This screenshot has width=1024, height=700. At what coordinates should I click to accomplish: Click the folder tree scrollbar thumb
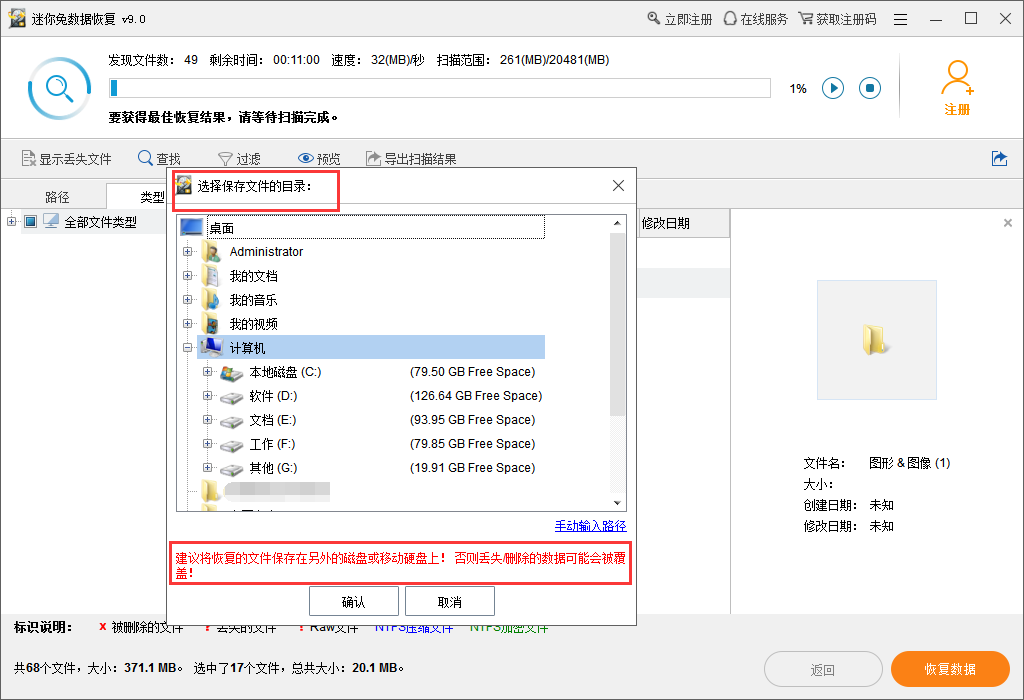(617, 324)
